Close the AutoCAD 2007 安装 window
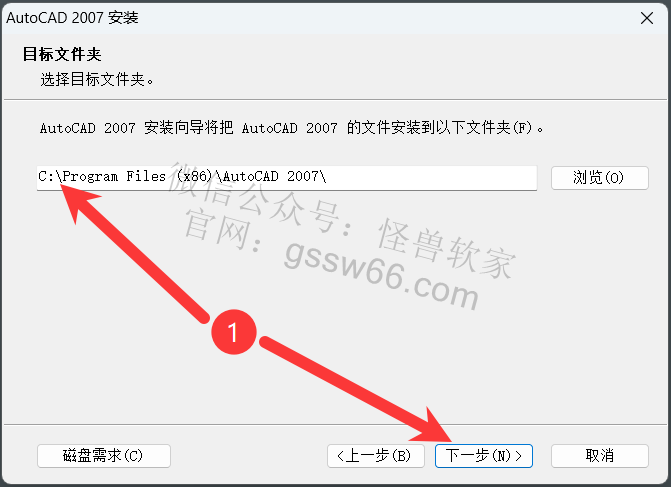The height and width of the screenshot is (487, 671). click(x=647, y=18)
